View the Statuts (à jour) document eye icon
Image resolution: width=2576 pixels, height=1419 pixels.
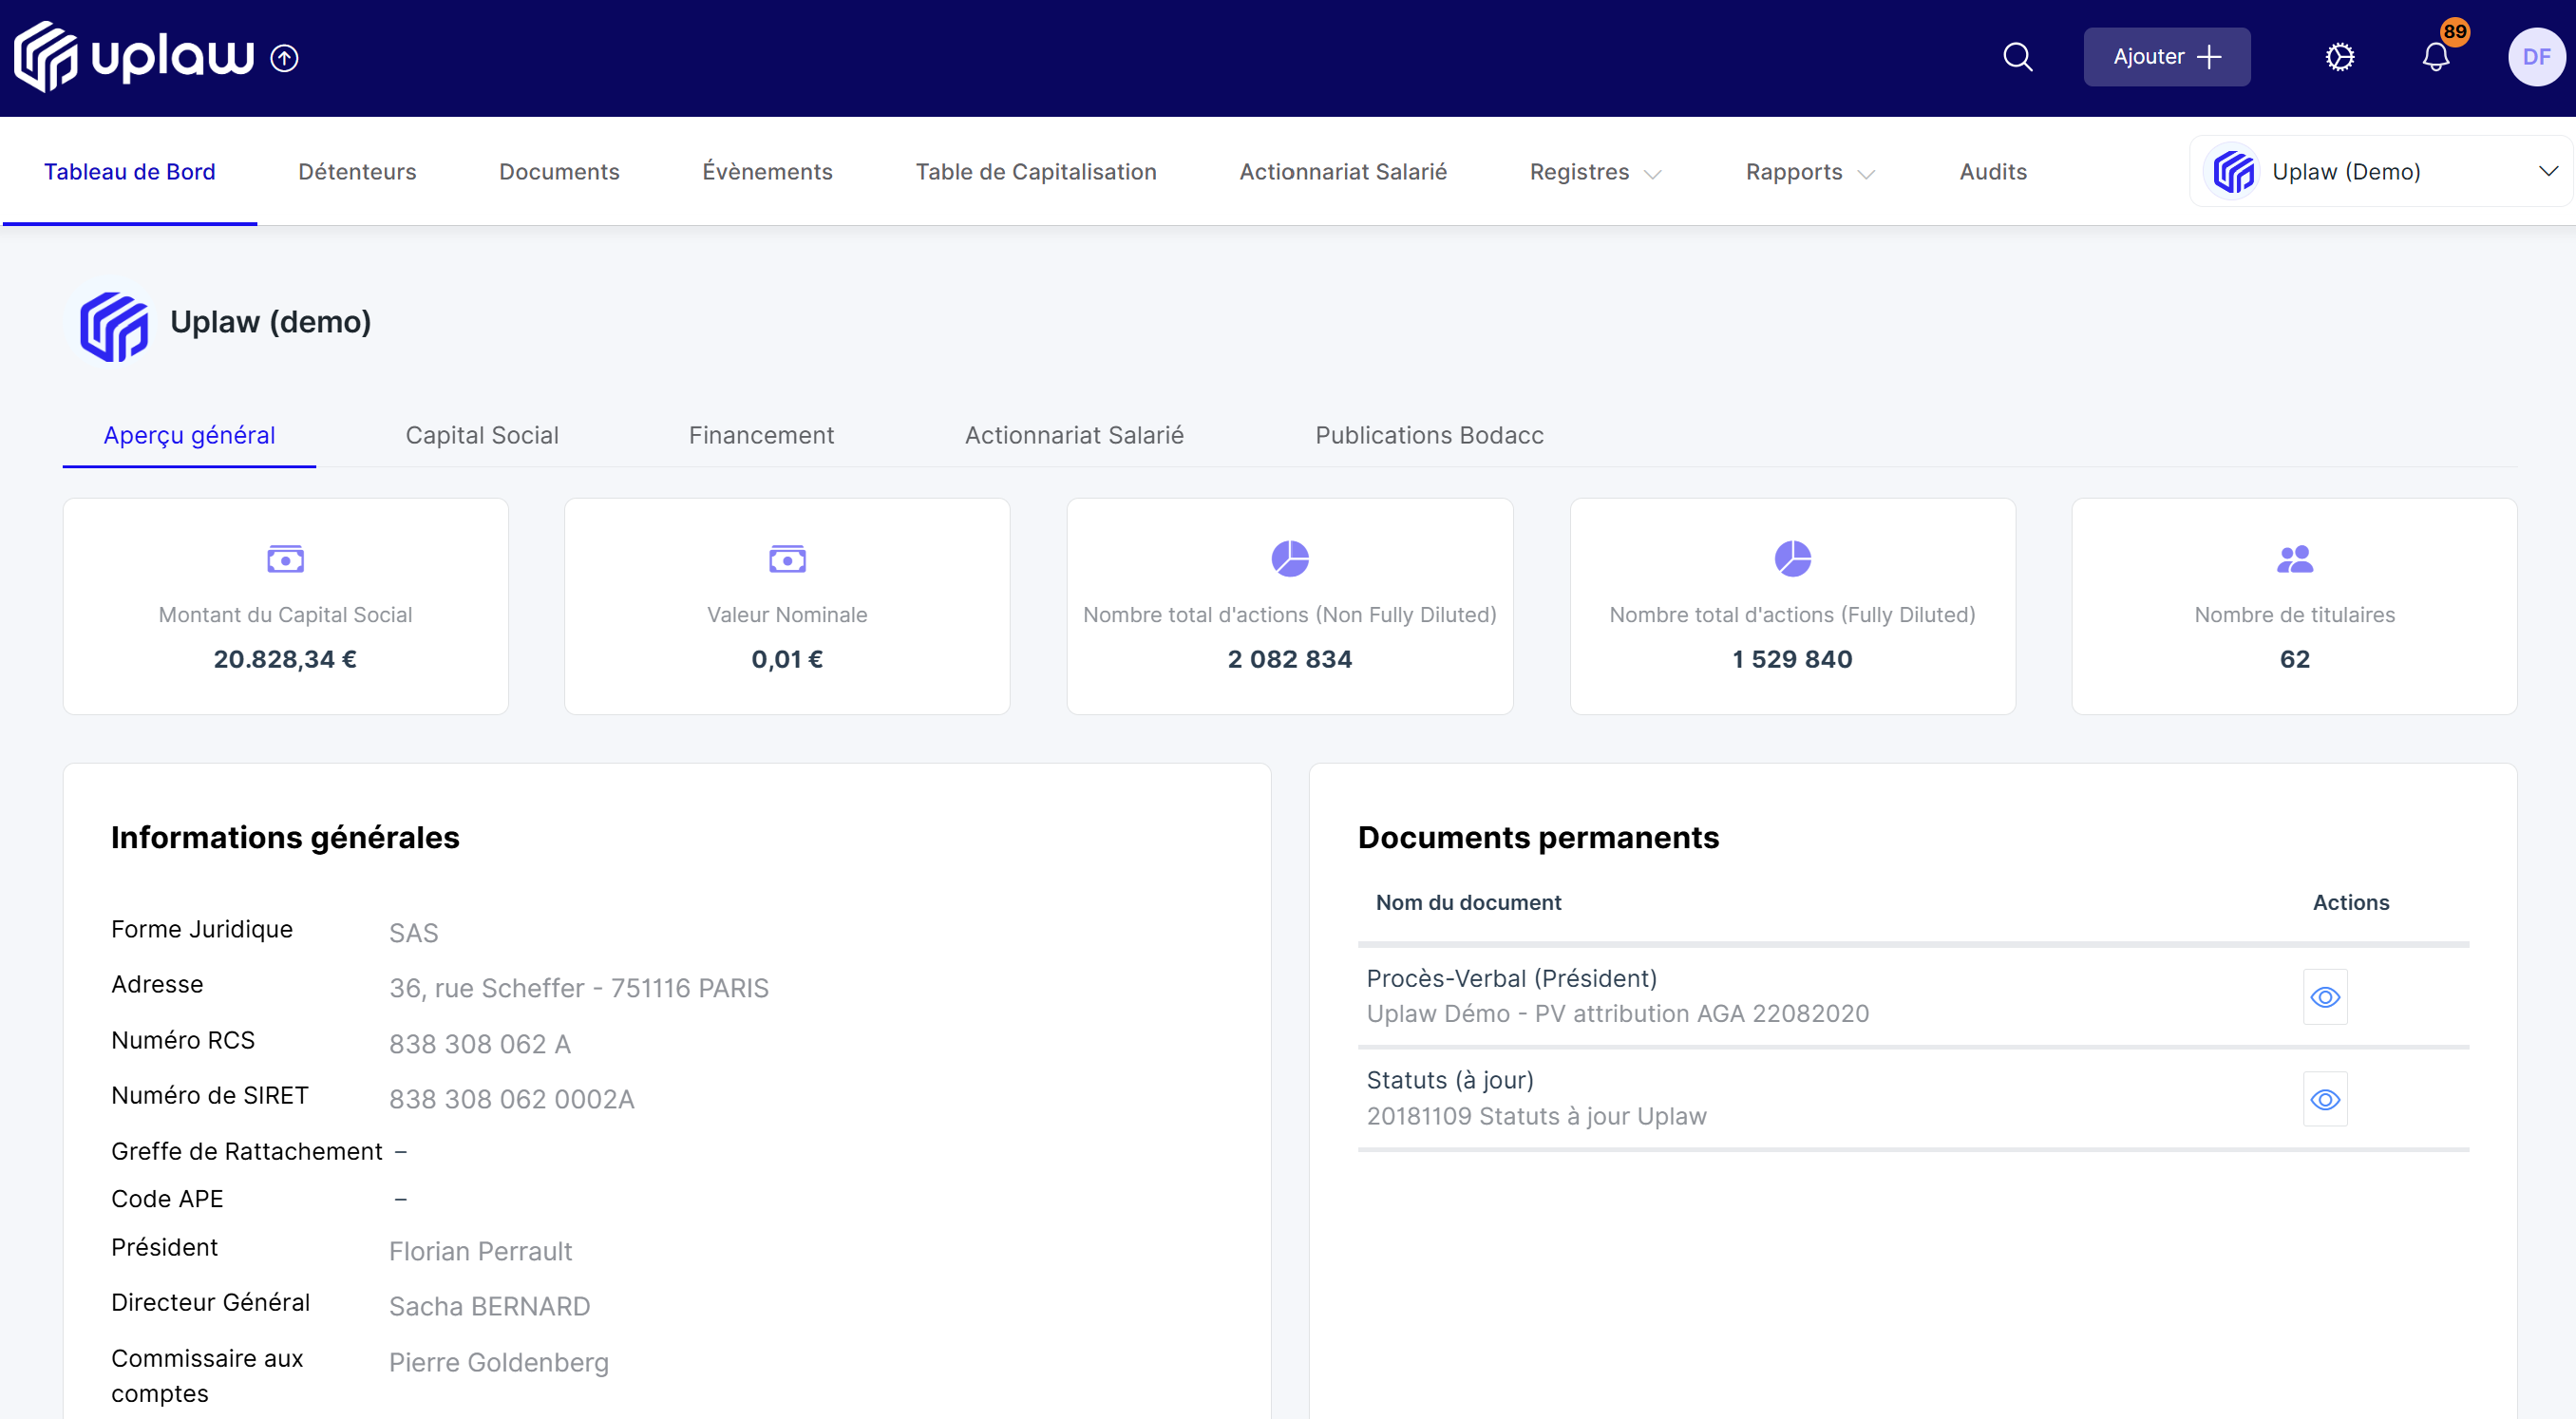2325,1099
